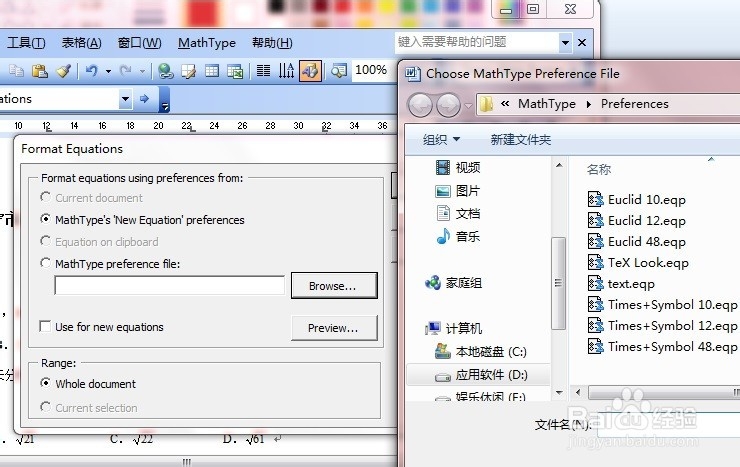Viewport: 740px width, 467px height.
Task: Click Insert Excel Worksheet icon
Action: (235, 72)
